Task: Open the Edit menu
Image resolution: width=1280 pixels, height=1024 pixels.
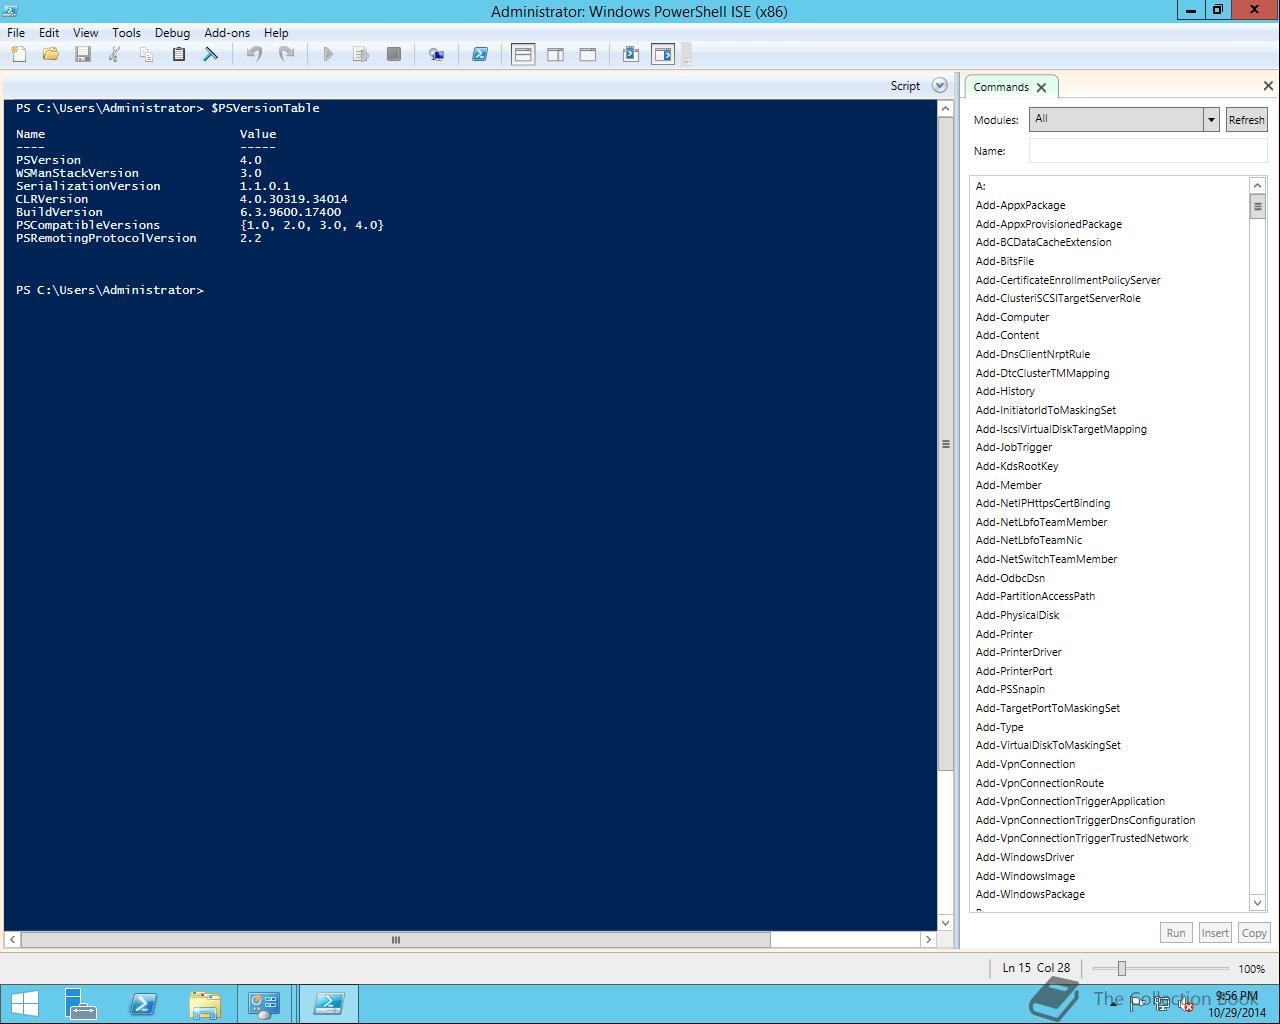Action: tap(49, 33)
